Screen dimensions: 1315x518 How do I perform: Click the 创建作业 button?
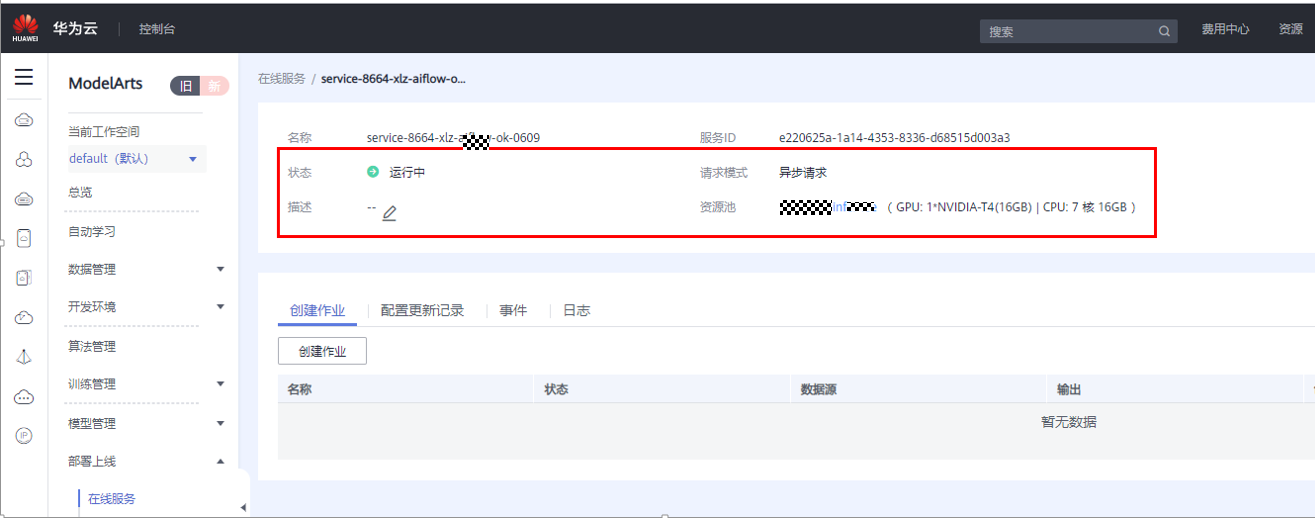pyautogui.click(x=322, y=351)
